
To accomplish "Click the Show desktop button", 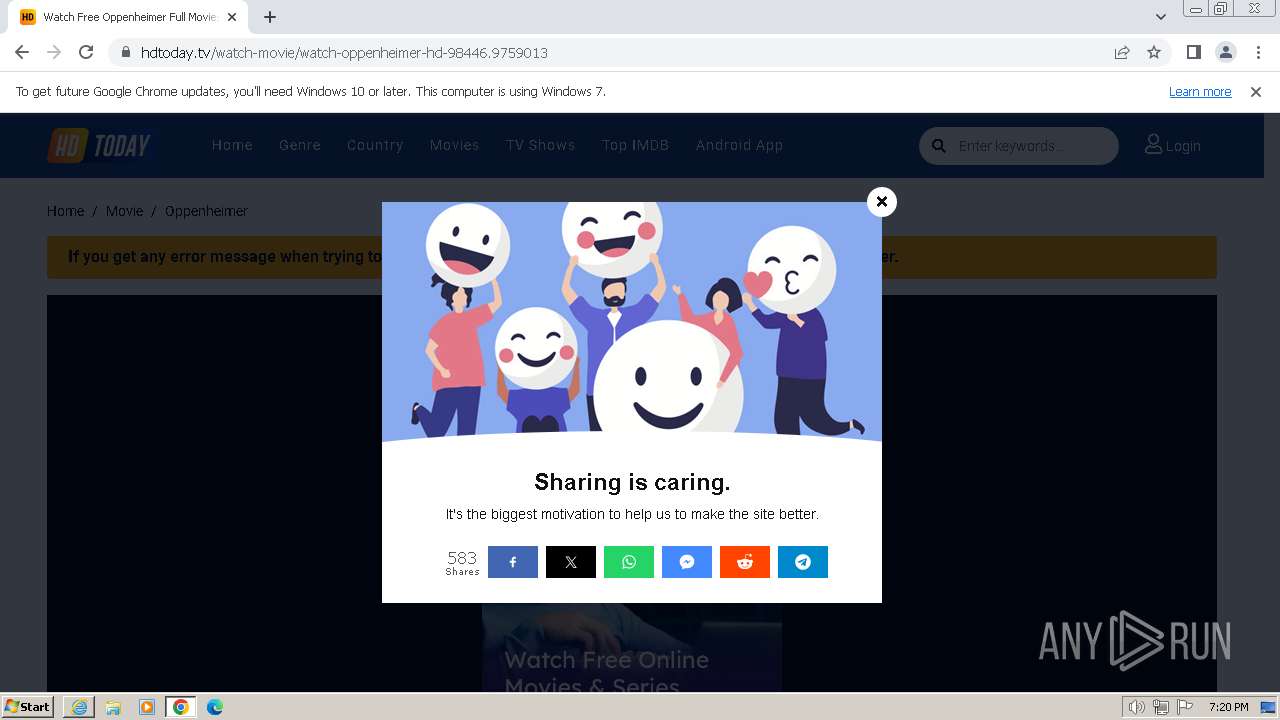I will (x=1269, y=707).
